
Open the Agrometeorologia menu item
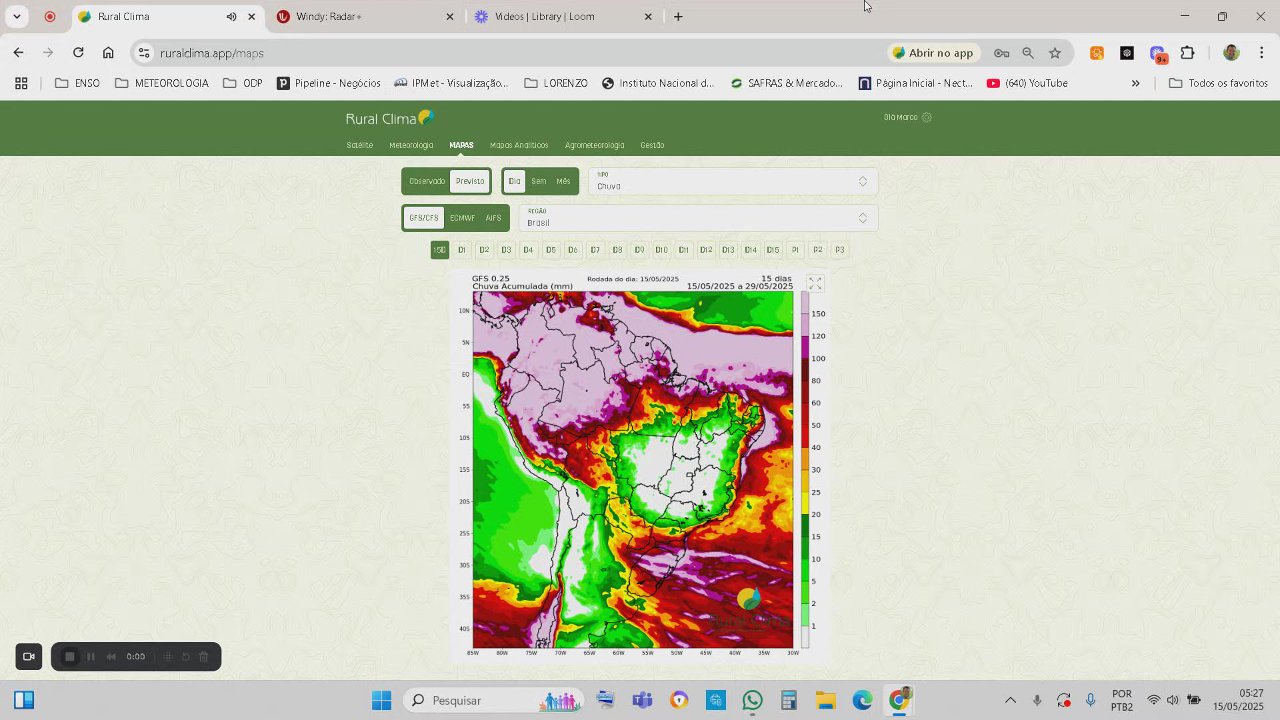pos(594,145)
